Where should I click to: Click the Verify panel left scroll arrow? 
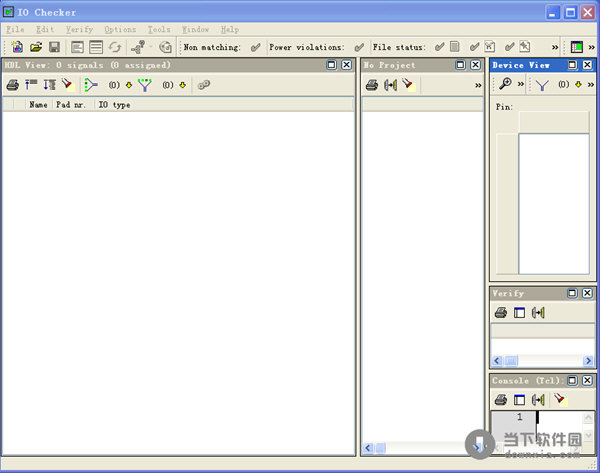(x=497, y=360)
